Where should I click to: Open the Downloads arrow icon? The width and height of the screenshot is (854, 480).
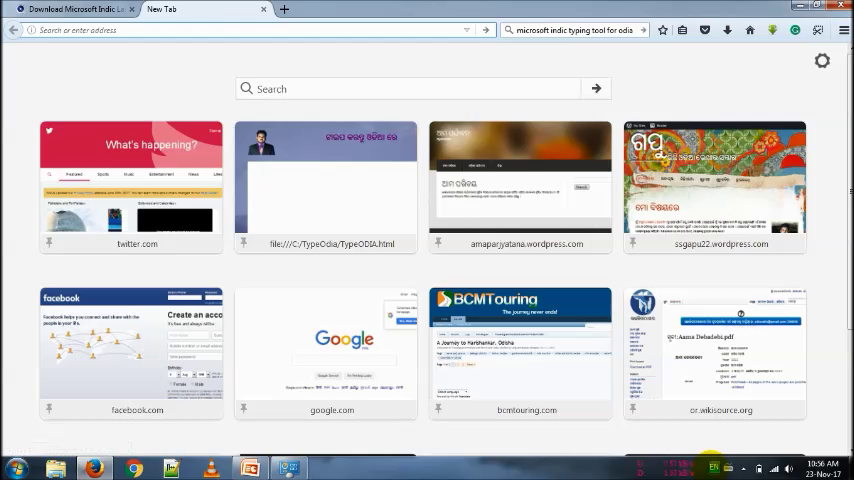(x=727, y=30)
